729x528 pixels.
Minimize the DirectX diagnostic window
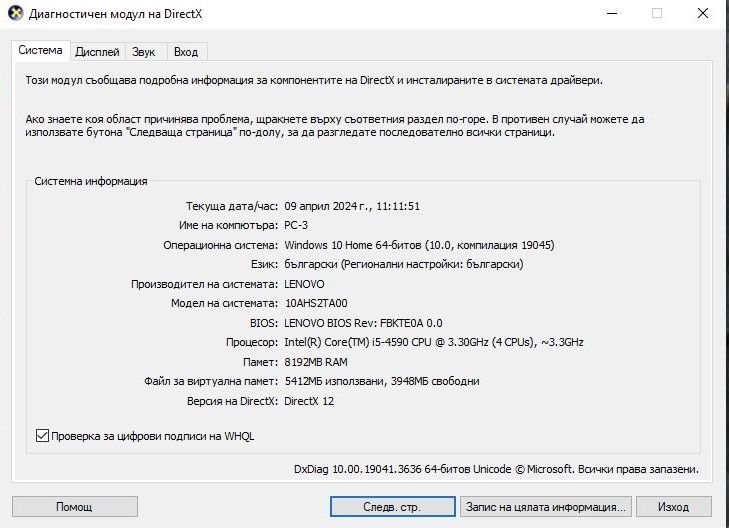point(611,14)
